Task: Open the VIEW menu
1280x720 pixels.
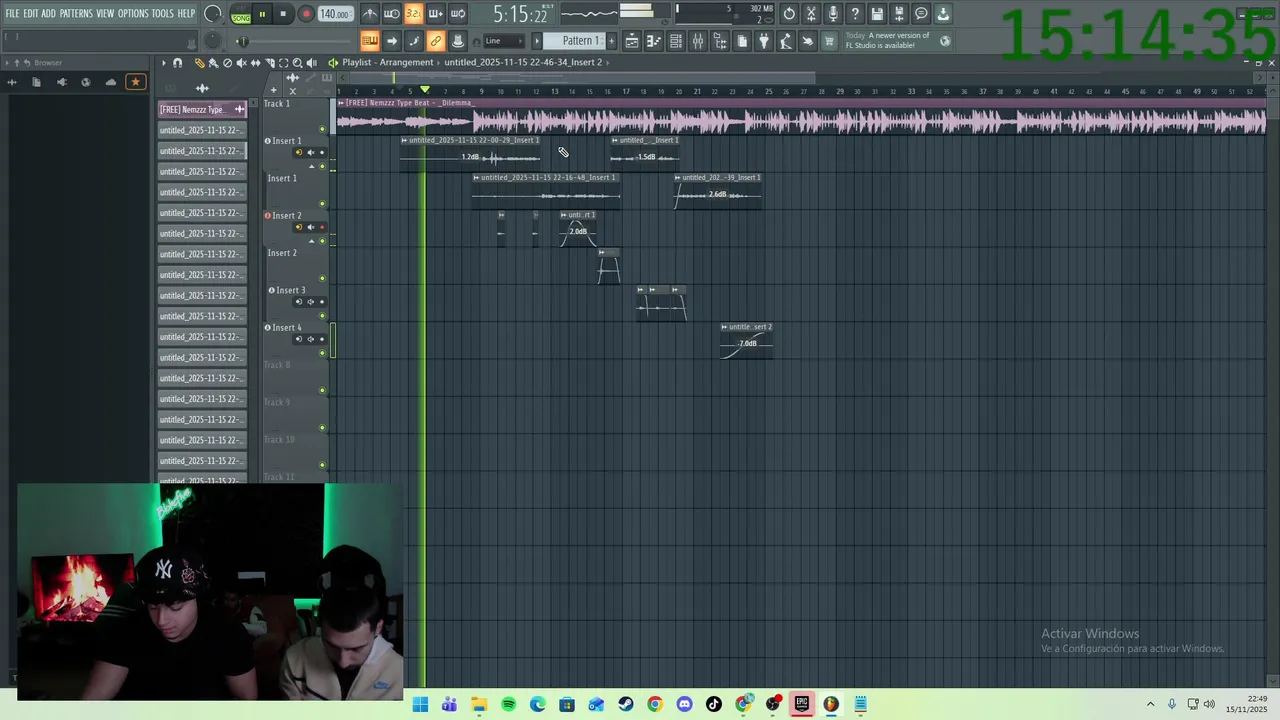Action: [x=105, y=14]
